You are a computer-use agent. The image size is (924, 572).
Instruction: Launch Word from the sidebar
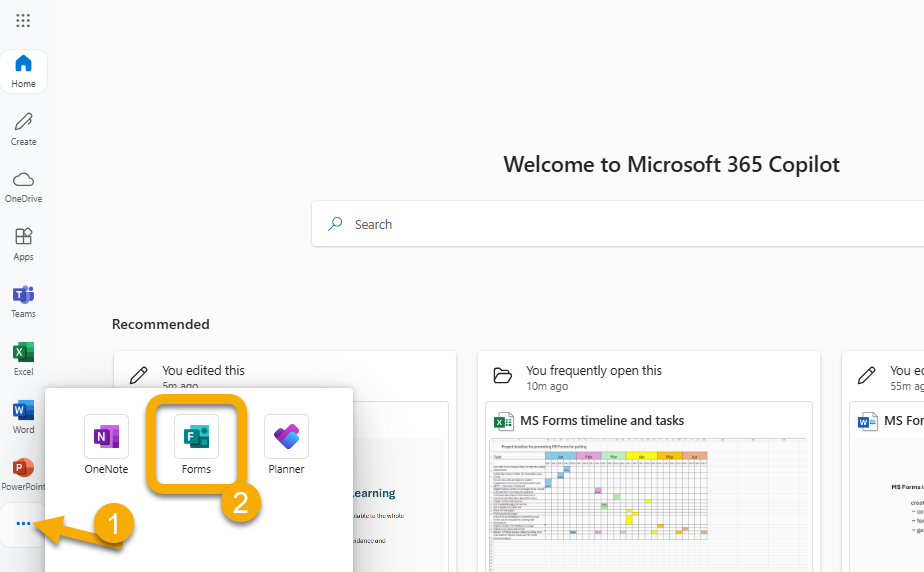pos(23,416)
